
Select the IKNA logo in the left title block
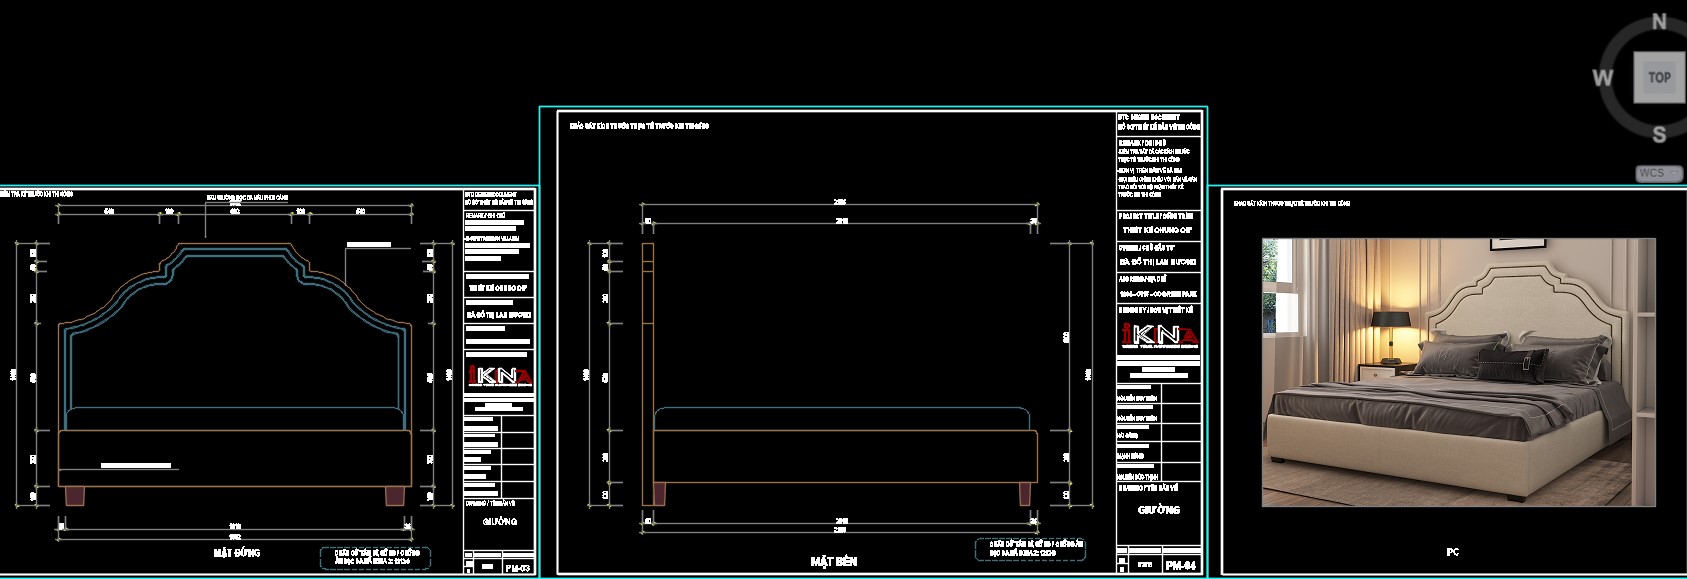500,375
